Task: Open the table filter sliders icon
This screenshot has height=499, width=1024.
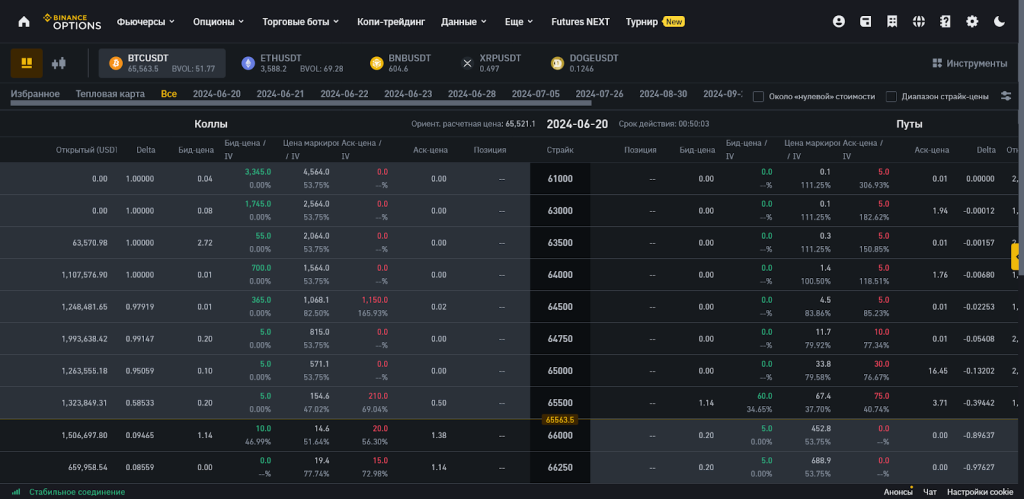Action: tap(1006, 96)
